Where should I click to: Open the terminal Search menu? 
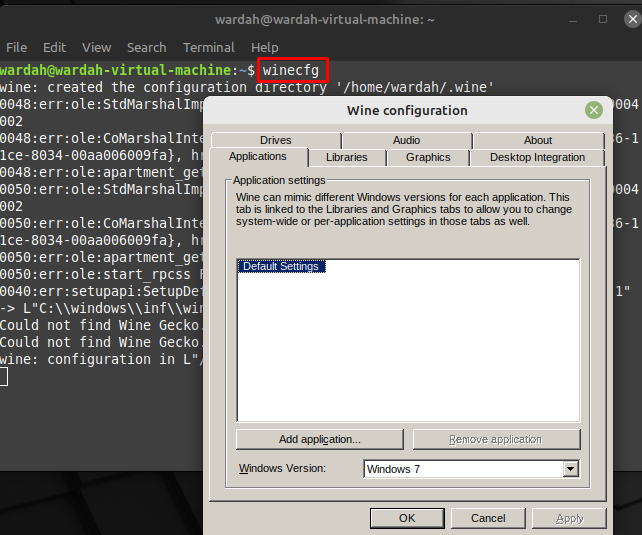point(147,47)
